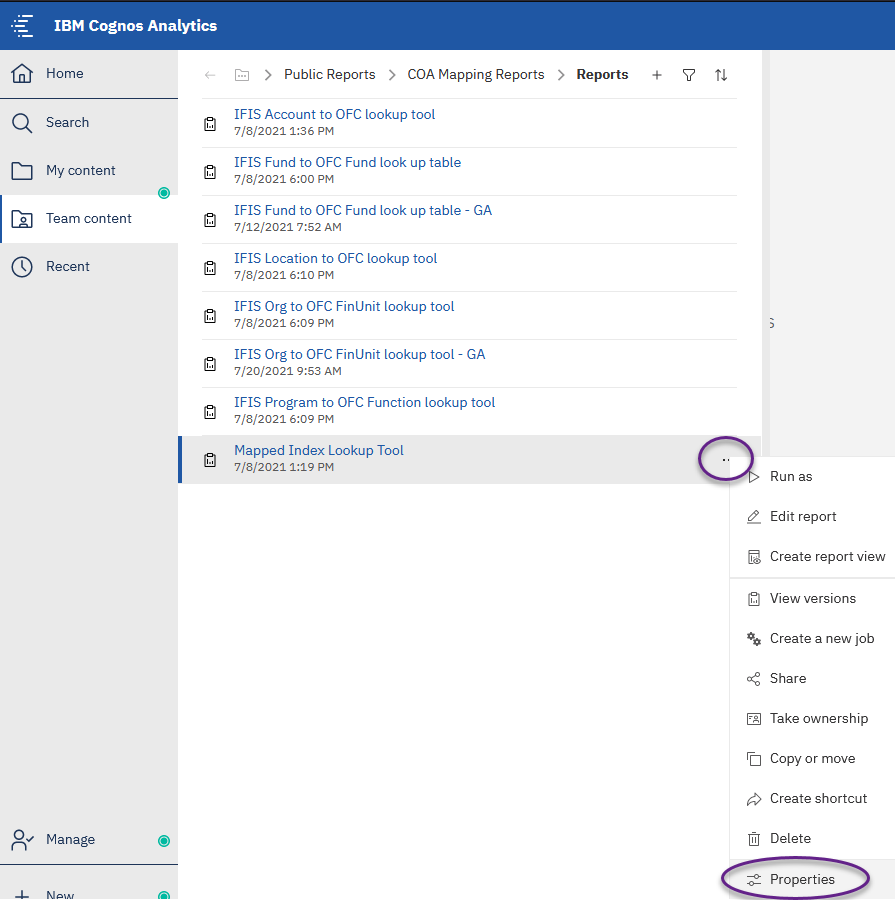The height and width of the screenshot is (900, 895).
Task: Click the Create shortcut arrow icon
Action: coord(753,799)
